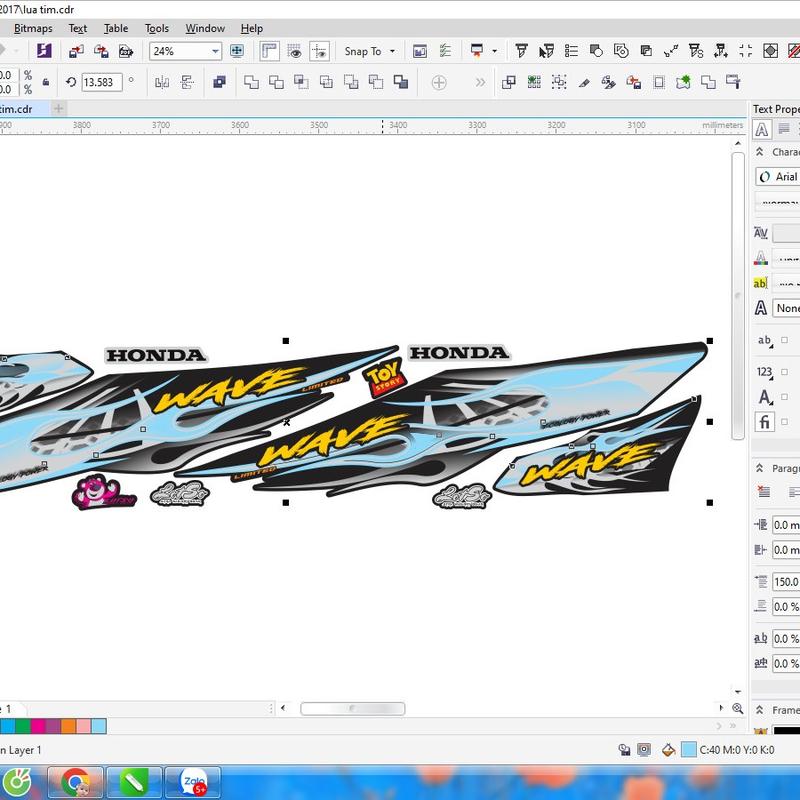The image size is (800, 800).
Task: Click the Weld shaping icon
Action: click(x=251, y=82)
